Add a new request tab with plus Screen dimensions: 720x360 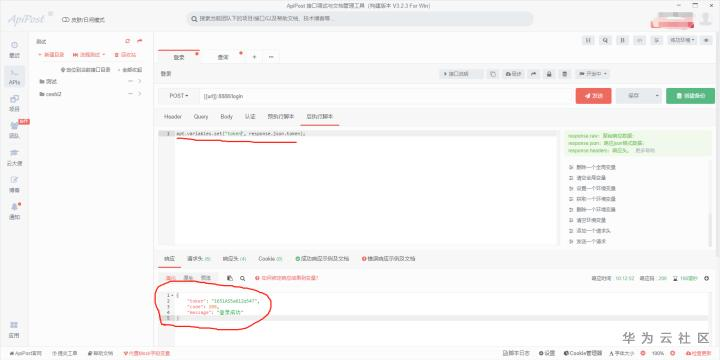pos(254,57)
